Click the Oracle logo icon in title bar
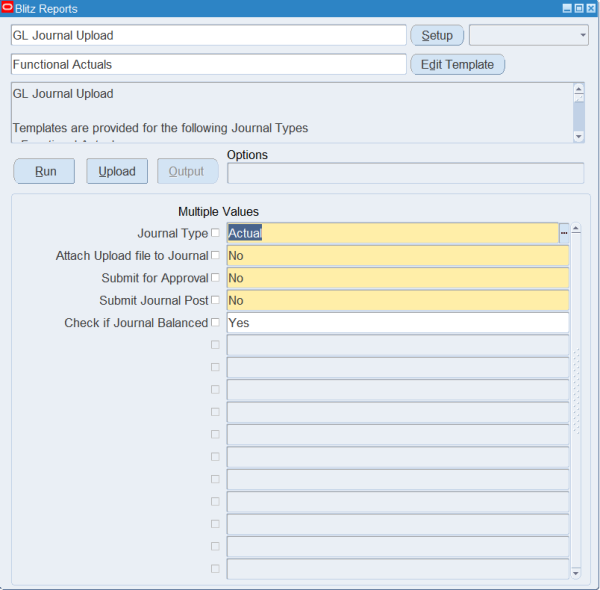Screen dimensions: 600x590 pos(7,8)
